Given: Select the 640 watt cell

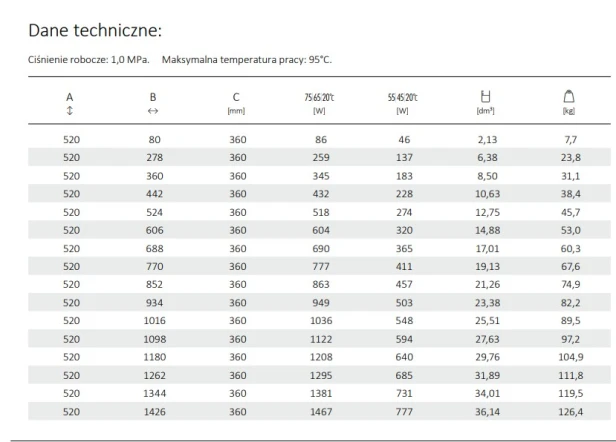Looking at the screenshot, I should (404, 357).
